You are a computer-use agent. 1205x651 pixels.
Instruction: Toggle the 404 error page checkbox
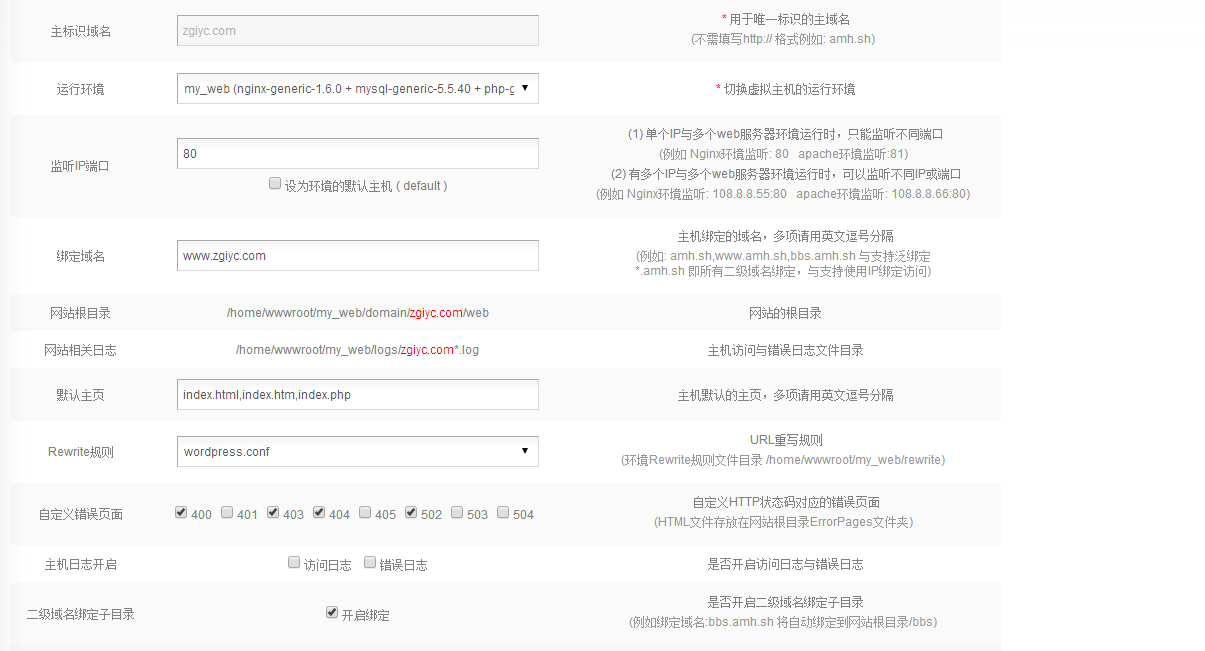(x=319, y=513)
